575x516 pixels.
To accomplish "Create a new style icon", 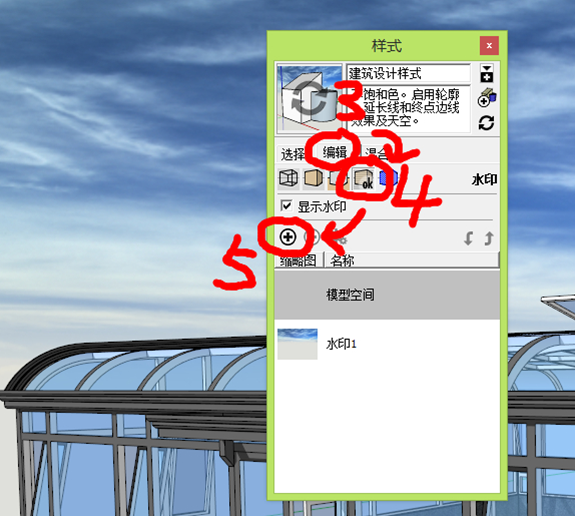I will [x=487, y=98].
